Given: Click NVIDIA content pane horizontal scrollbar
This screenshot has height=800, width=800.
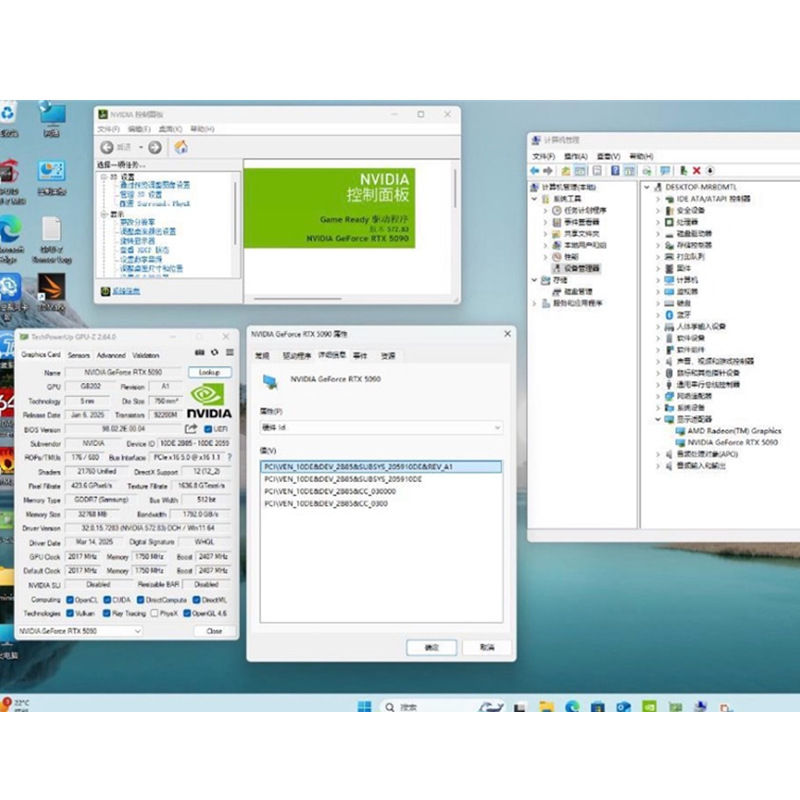Looking at the screenshot, I should click(x=297, y=298).
